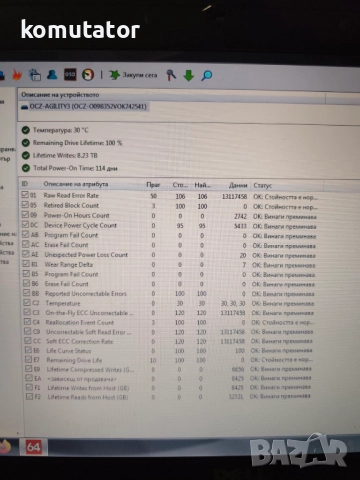Click the green check beside Lifetime Writes
Image resolution: width=360 pixels, height=480 pixels.
pyautogui.click(x=26, y=156)
